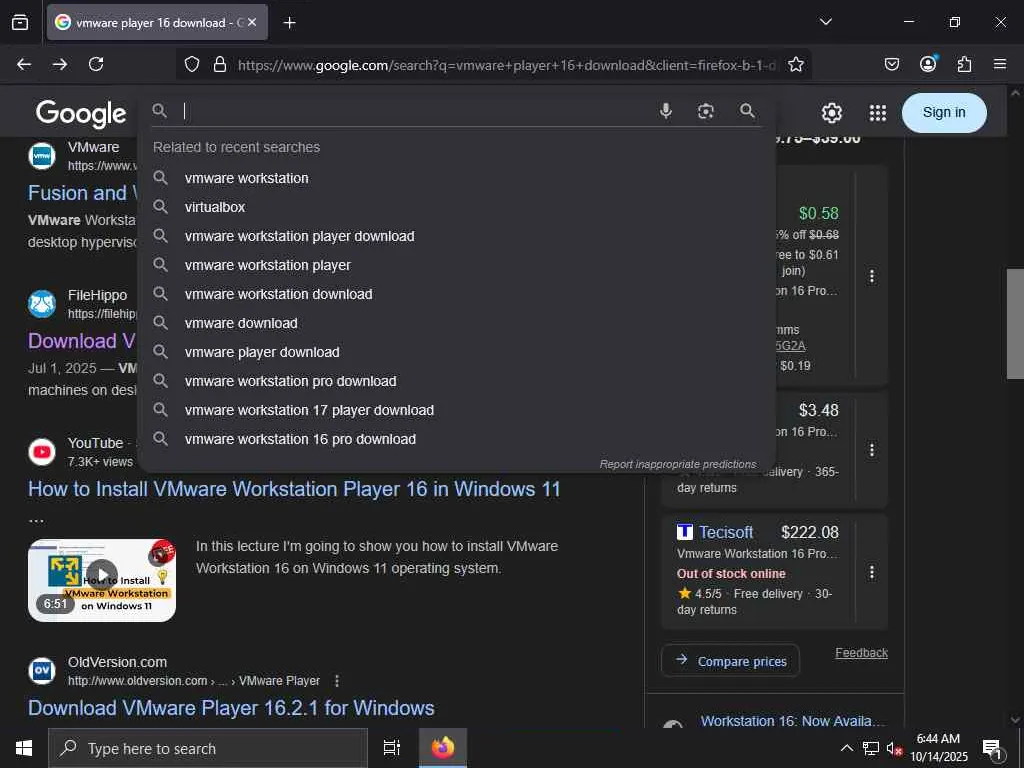Screen dimensions: 1024x768
Task: Bookmark this page with the star icon
Action: click(795, 65)
